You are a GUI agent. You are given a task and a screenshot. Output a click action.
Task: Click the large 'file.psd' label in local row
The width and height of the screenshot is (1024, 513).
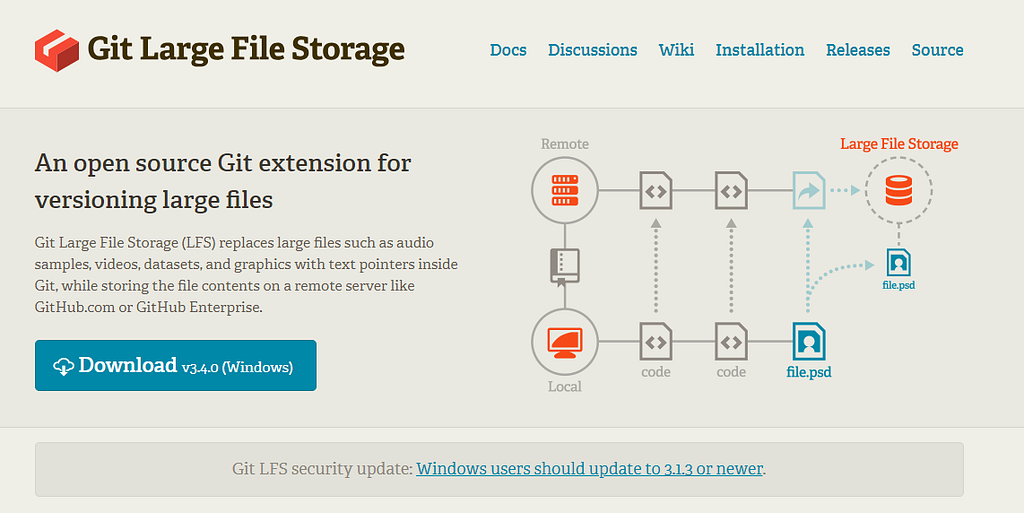click(808, 372)
